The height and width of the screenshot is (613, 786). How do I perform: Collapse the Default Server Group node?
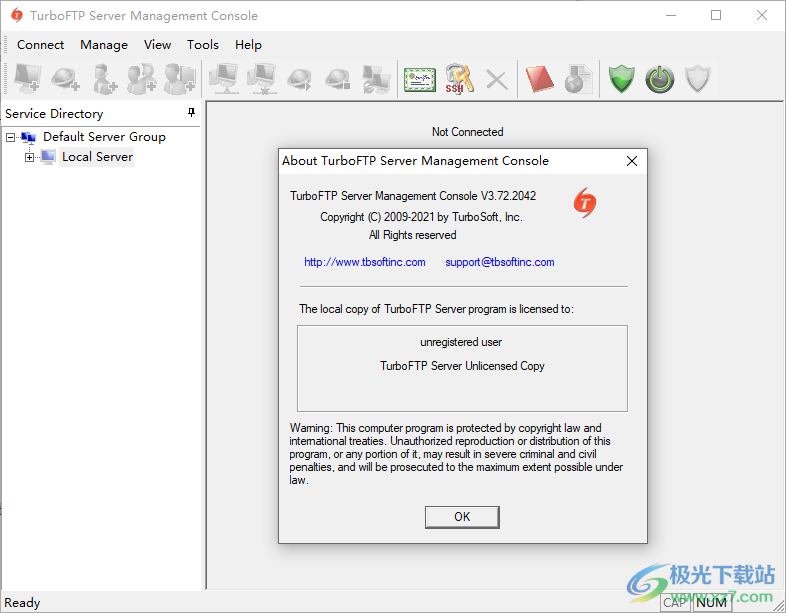(x=11, y=137)
